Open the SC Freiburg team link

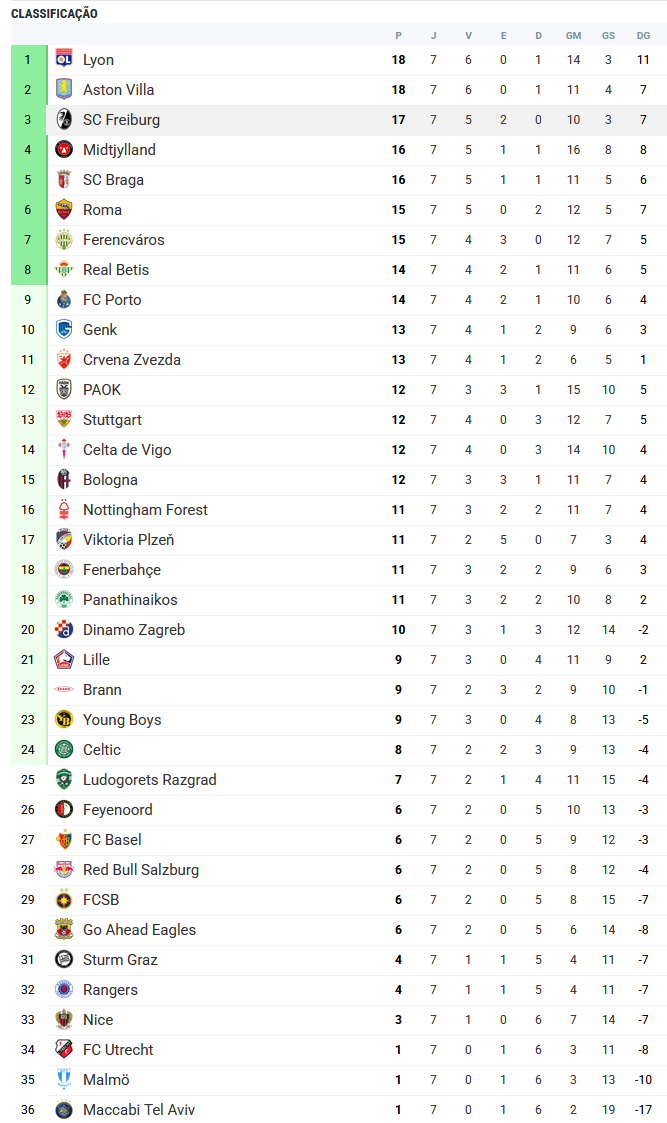[x=121, y=120]
